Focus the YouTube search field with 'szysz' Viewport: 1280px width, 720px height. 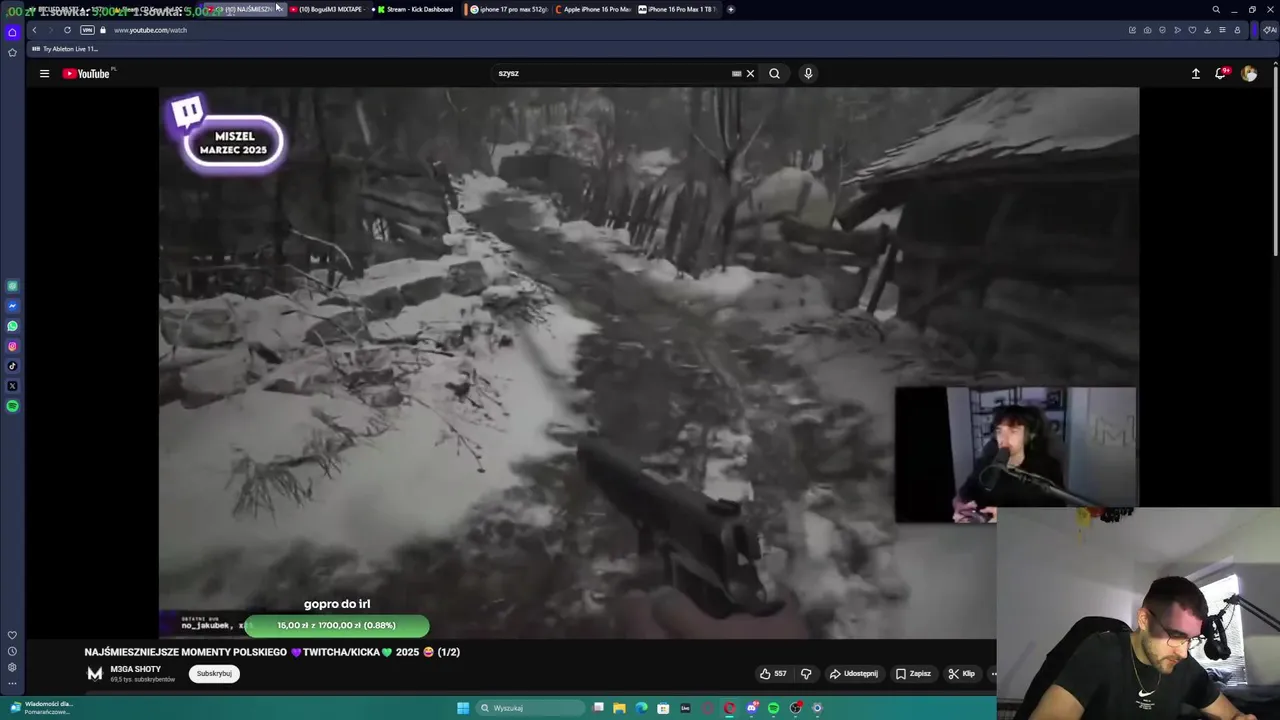coord(612,73)
